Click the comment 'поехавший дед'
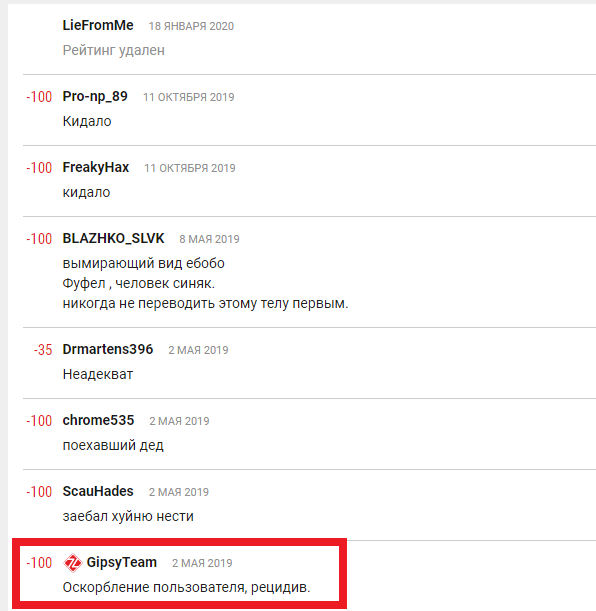 (x=113, y=445)
